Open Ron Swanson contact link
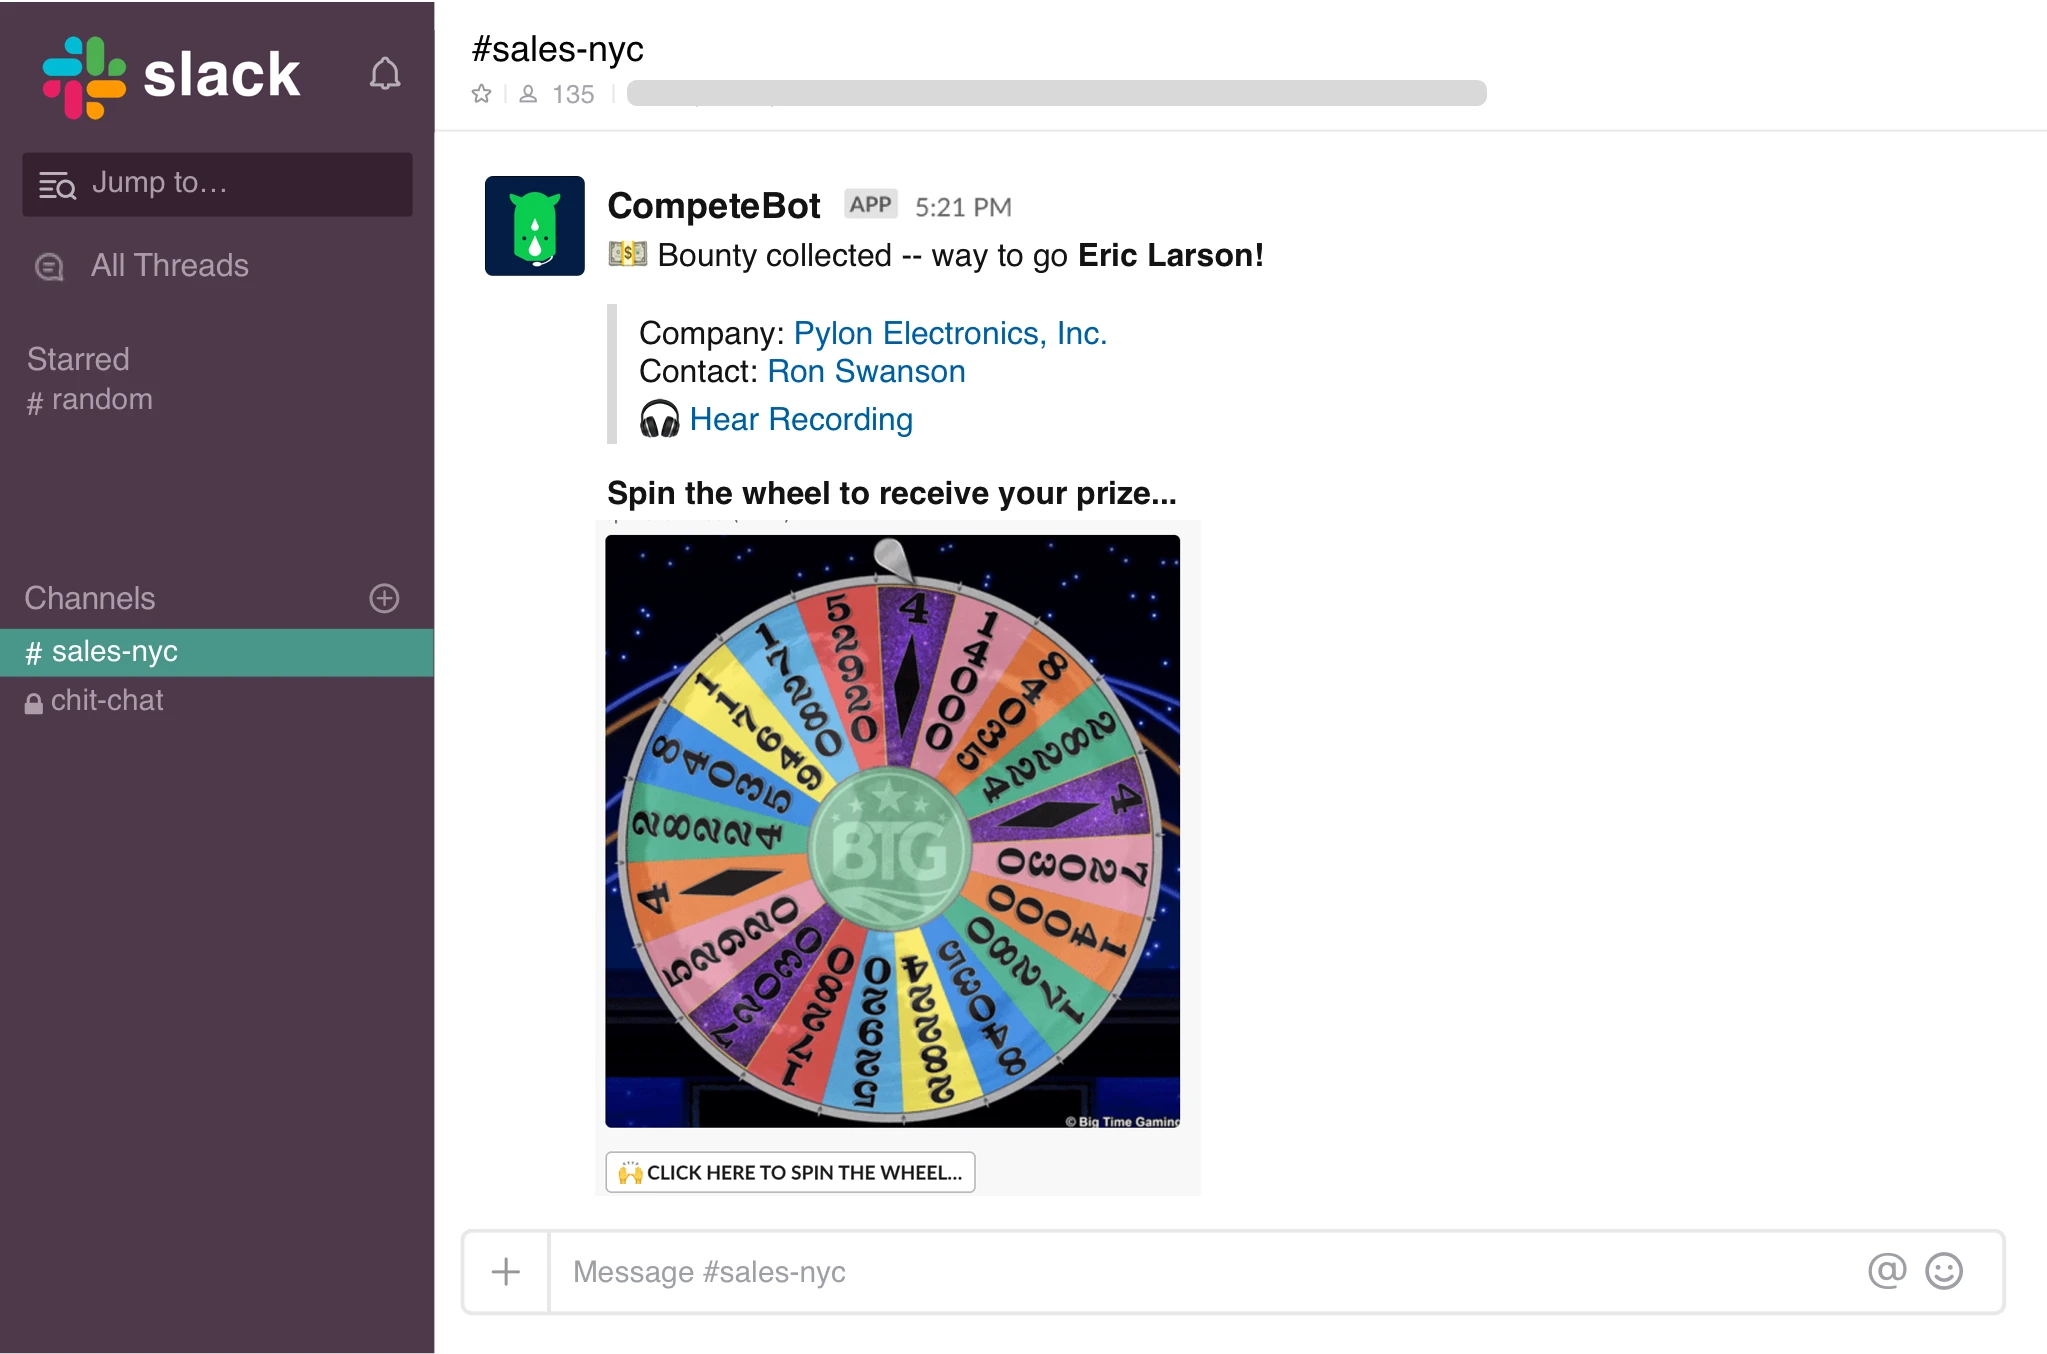The height and width of the screenshot is (1354, 2047). pyautogui.click(x=866, y=372)
